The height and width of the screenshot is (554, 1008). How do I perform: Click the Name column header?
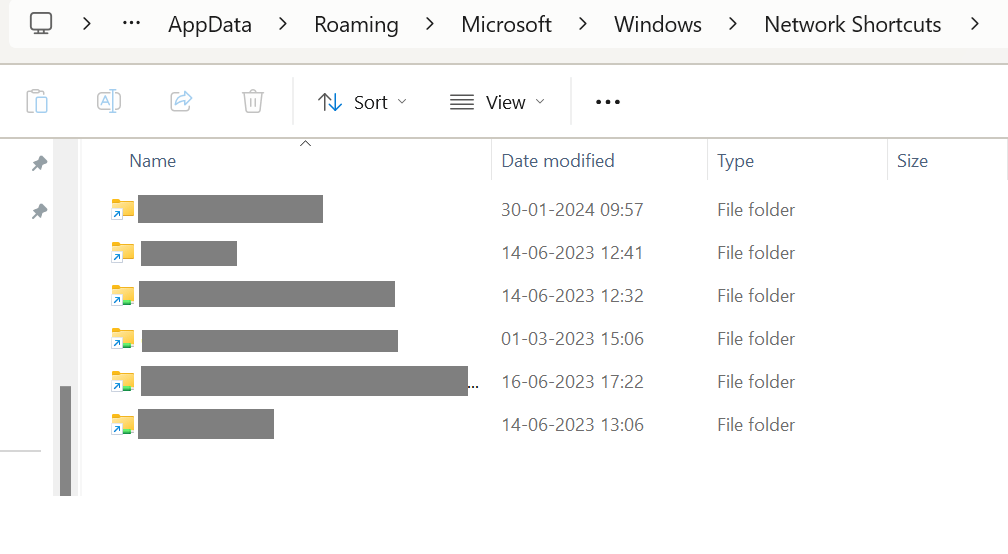tap(152, 161)
